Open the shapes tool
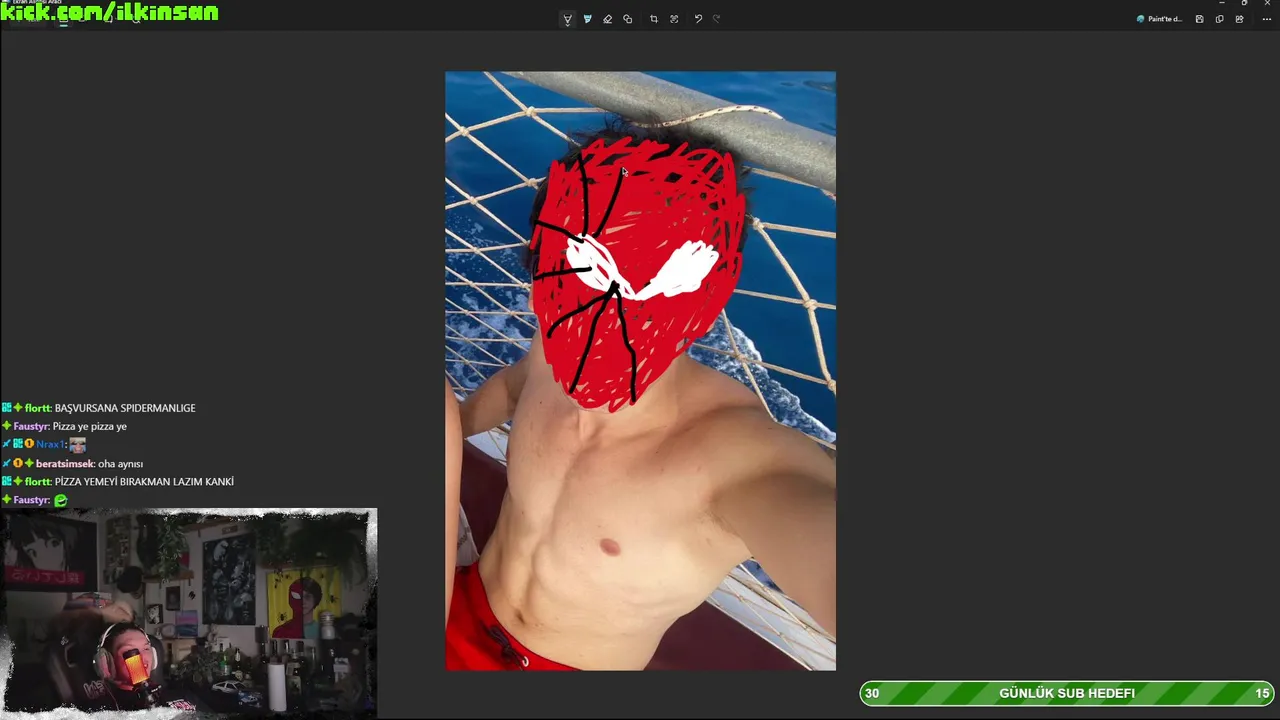 coord(627,19)
